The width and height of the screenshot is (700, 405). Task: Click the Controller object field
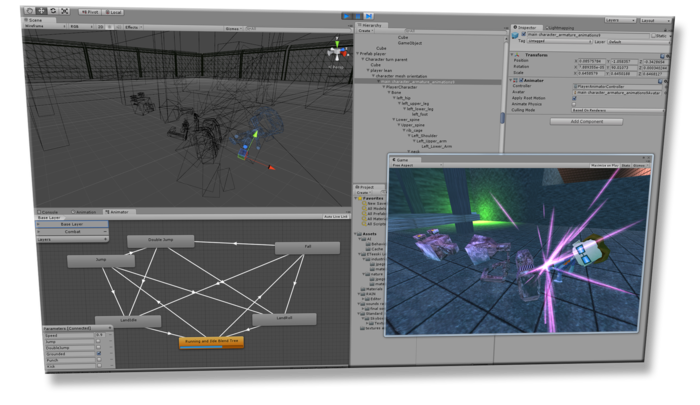[618, 87]
